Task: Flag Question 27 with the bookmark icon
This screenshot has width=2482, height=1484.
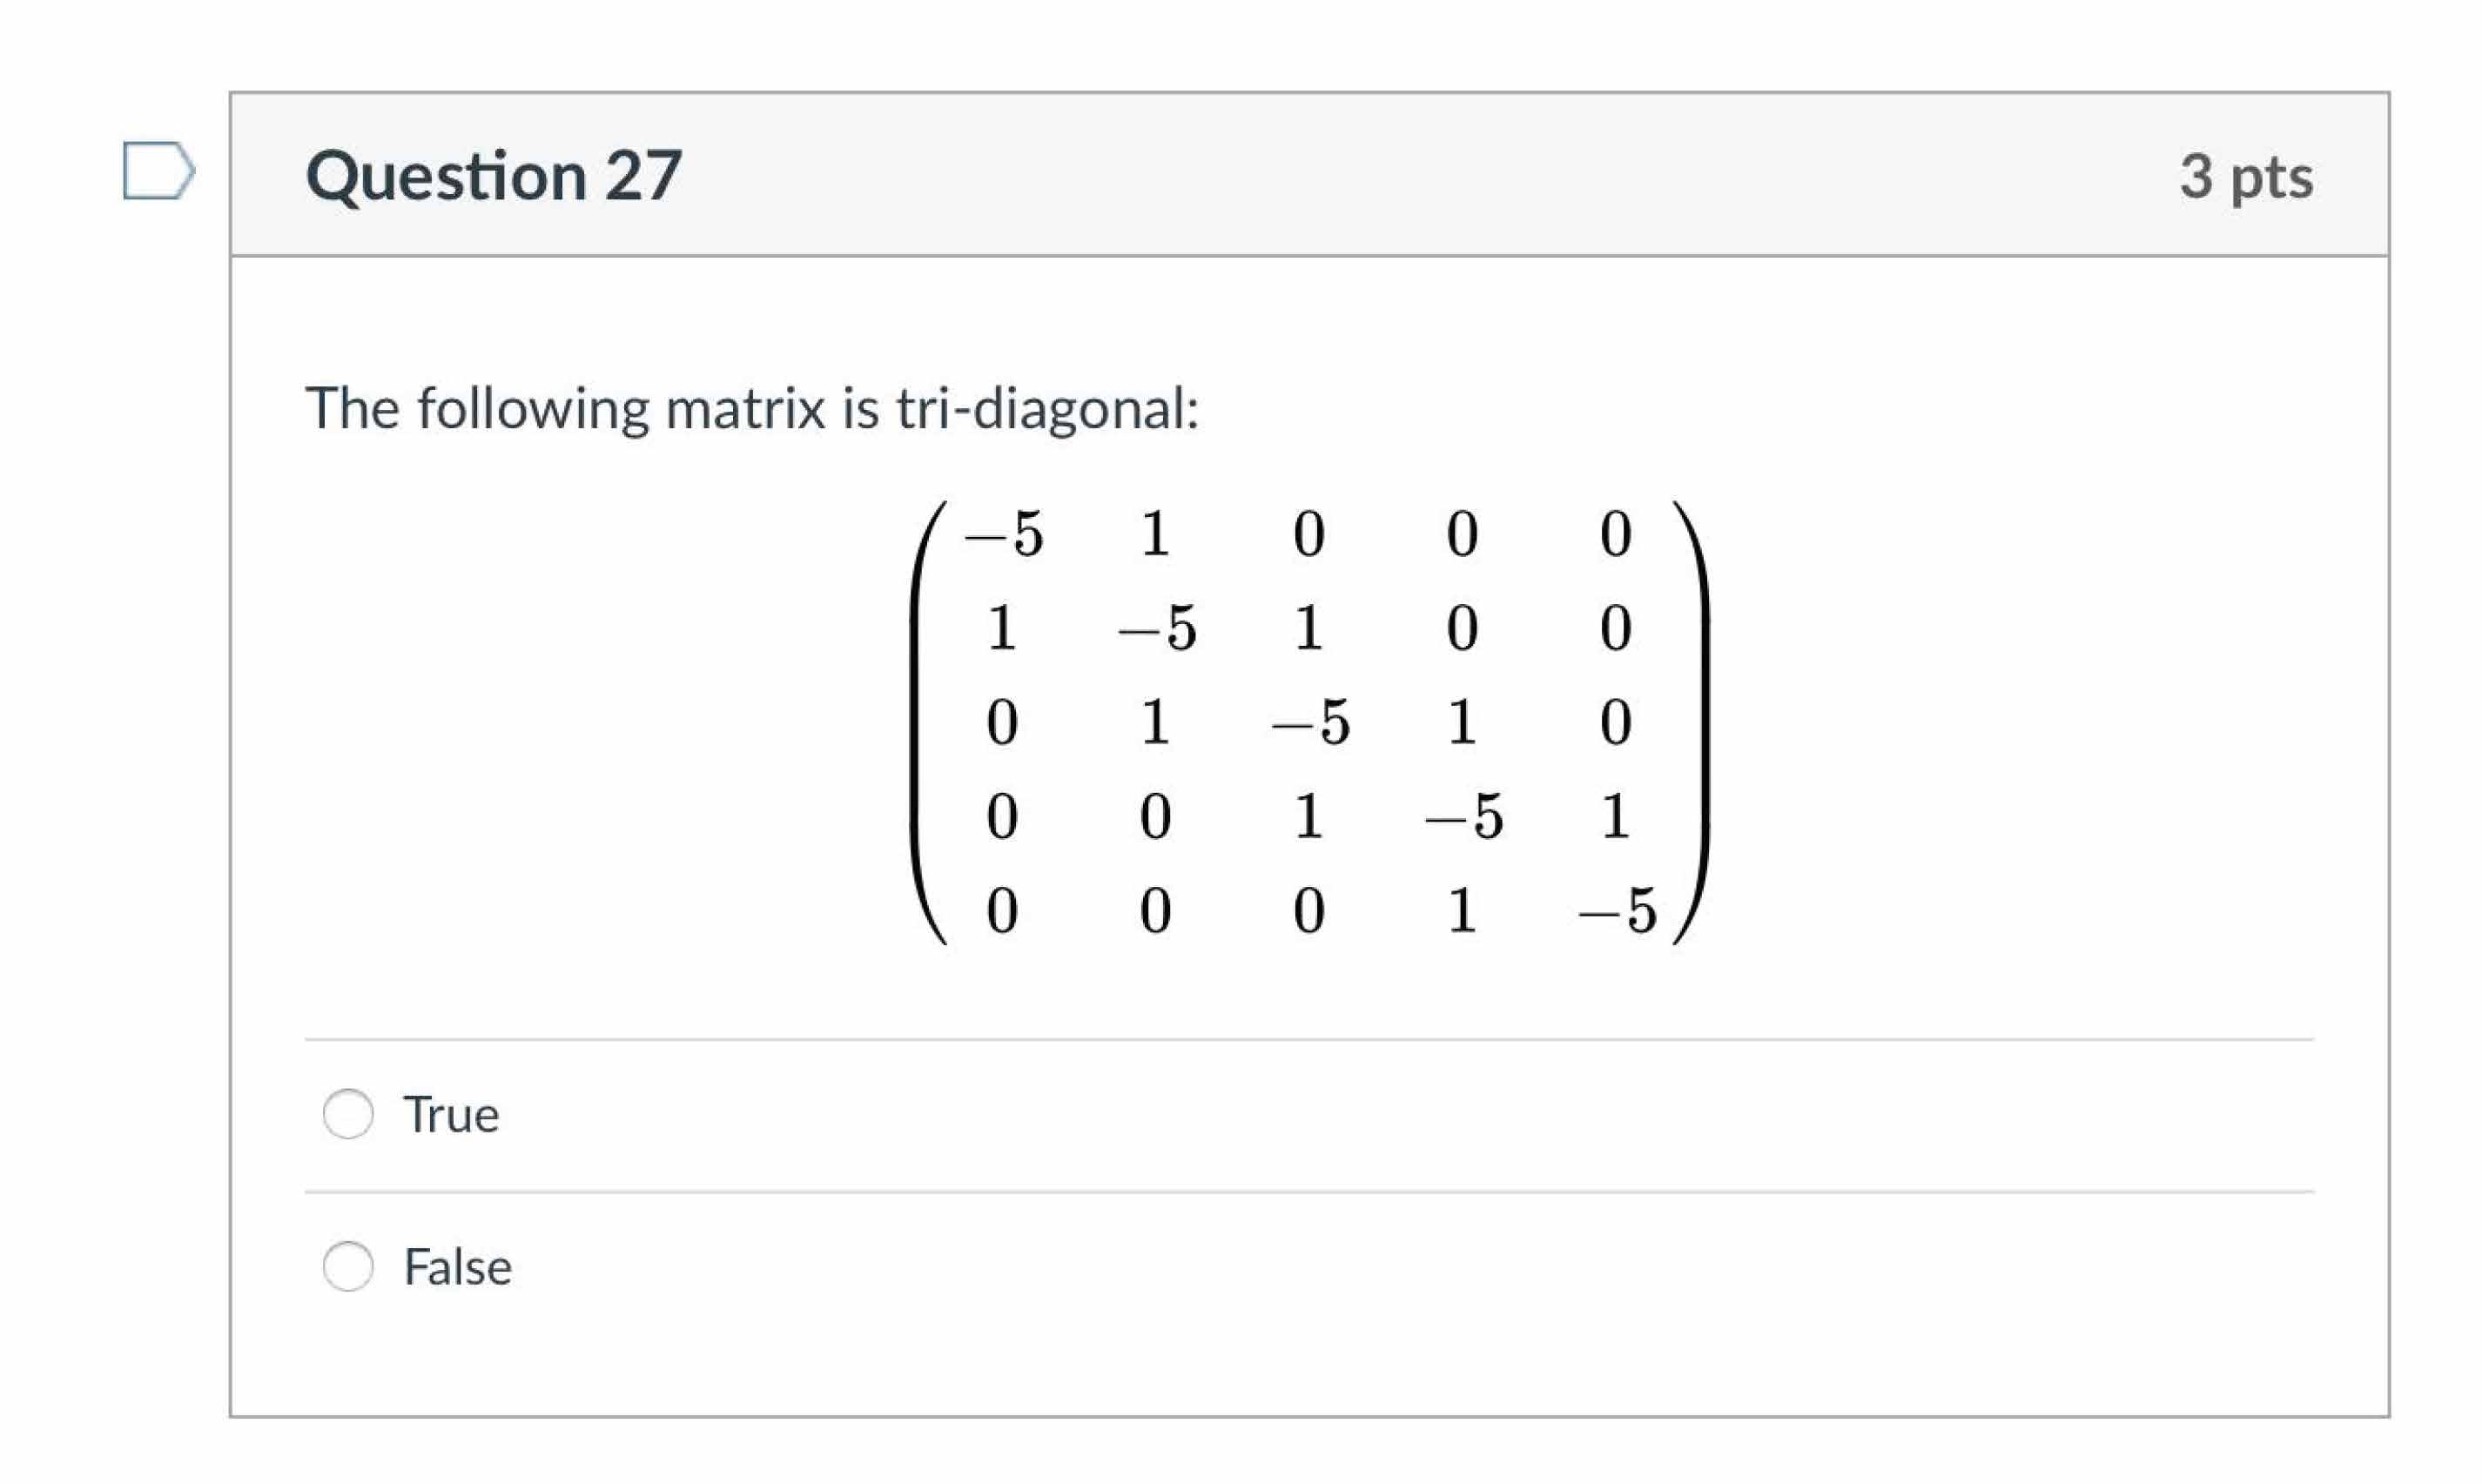Action: coord(158,171)
